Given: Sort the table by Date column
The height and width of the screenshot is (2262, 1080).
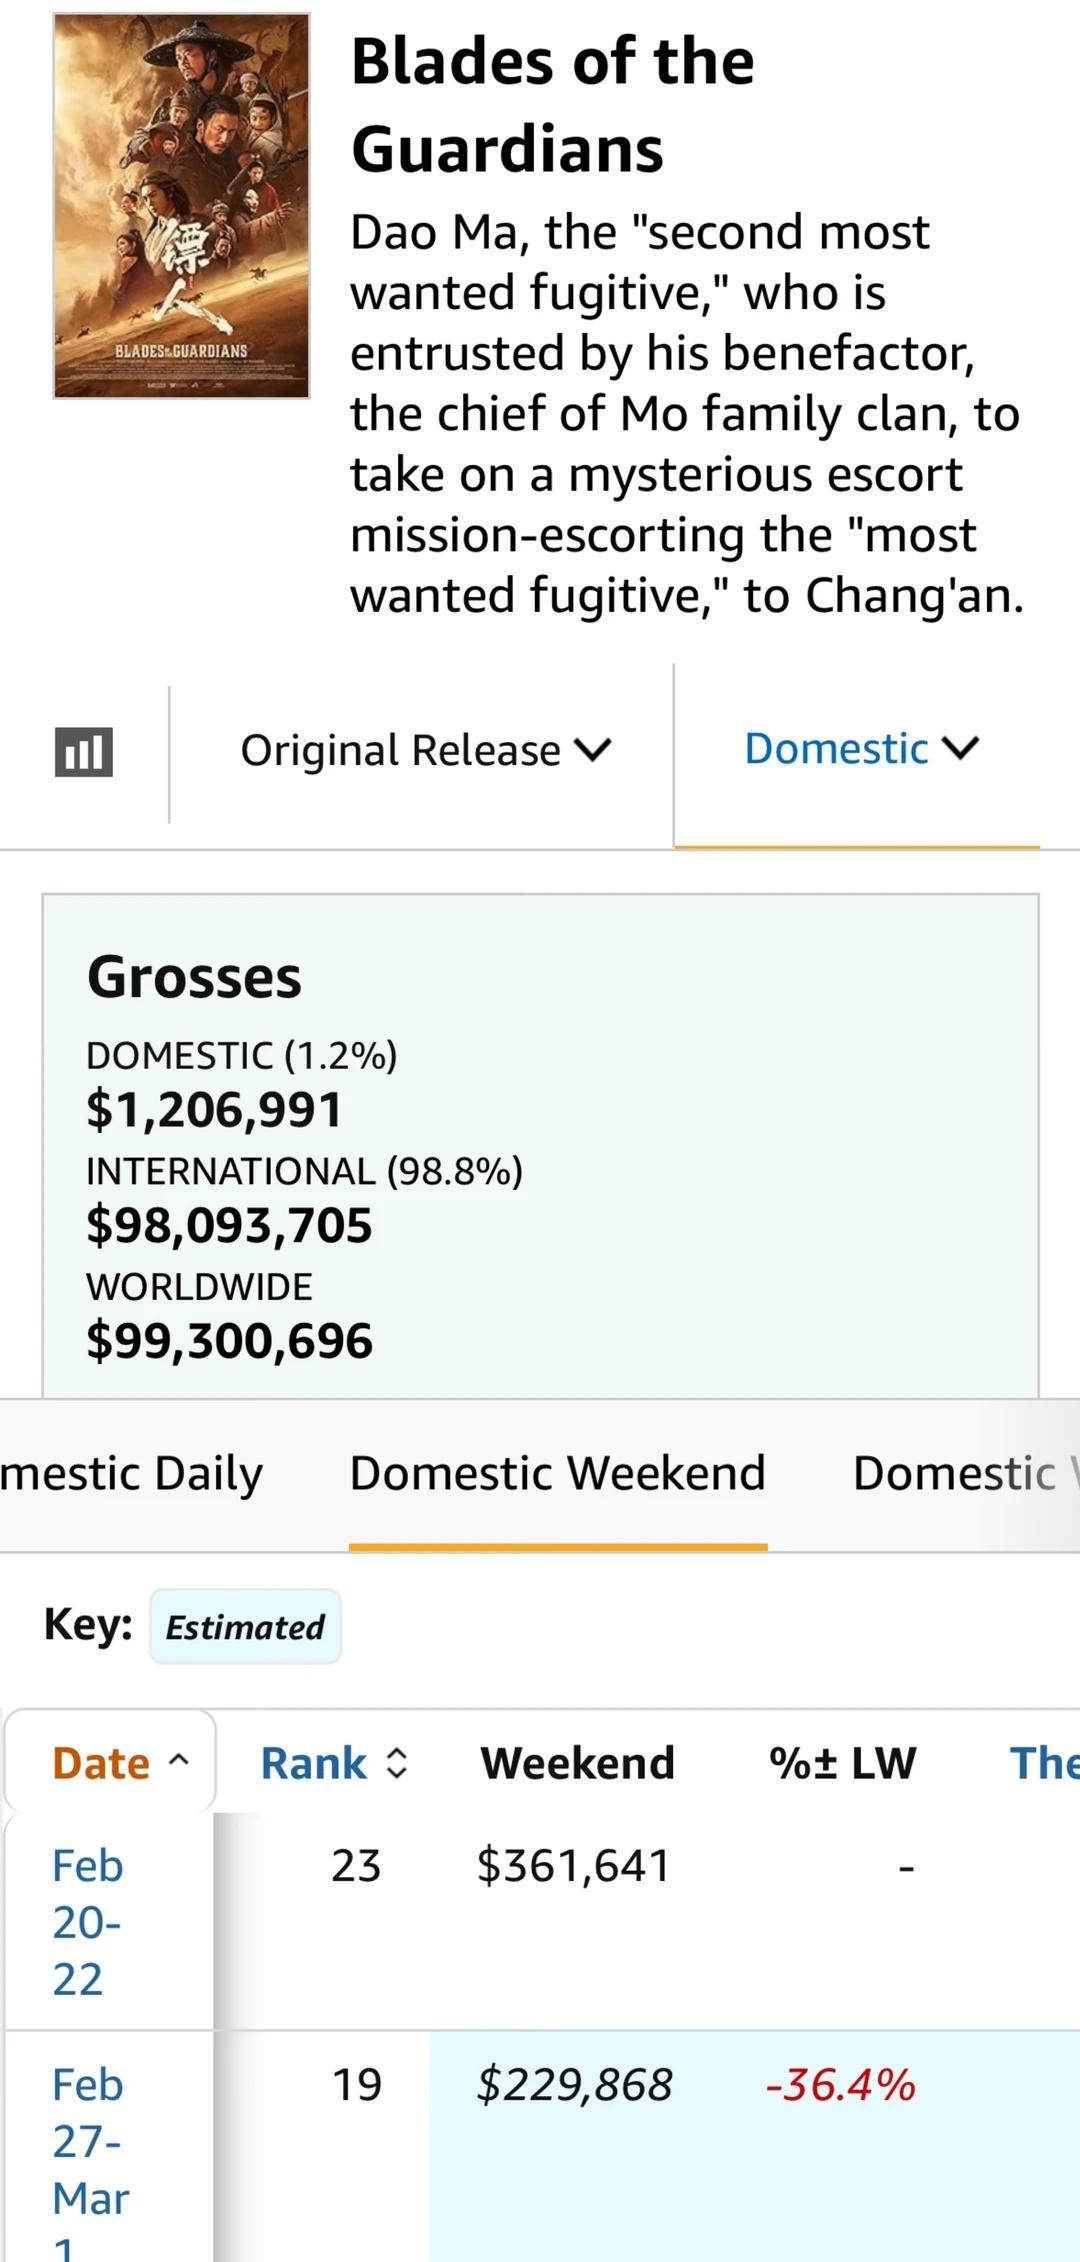Looking at the screenshot, I should [x=120, y=1763].
